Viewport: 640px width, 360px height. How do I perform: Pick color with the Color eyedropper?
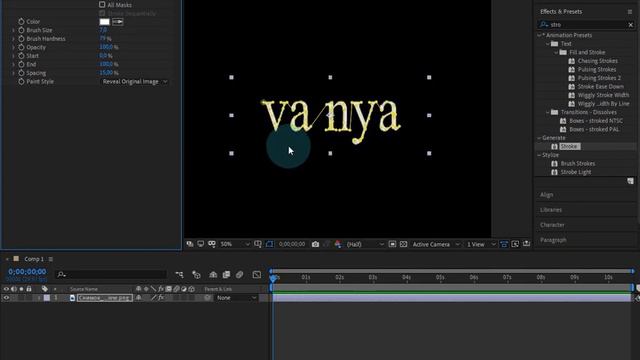pyautogui.click(x=118, y=22)
